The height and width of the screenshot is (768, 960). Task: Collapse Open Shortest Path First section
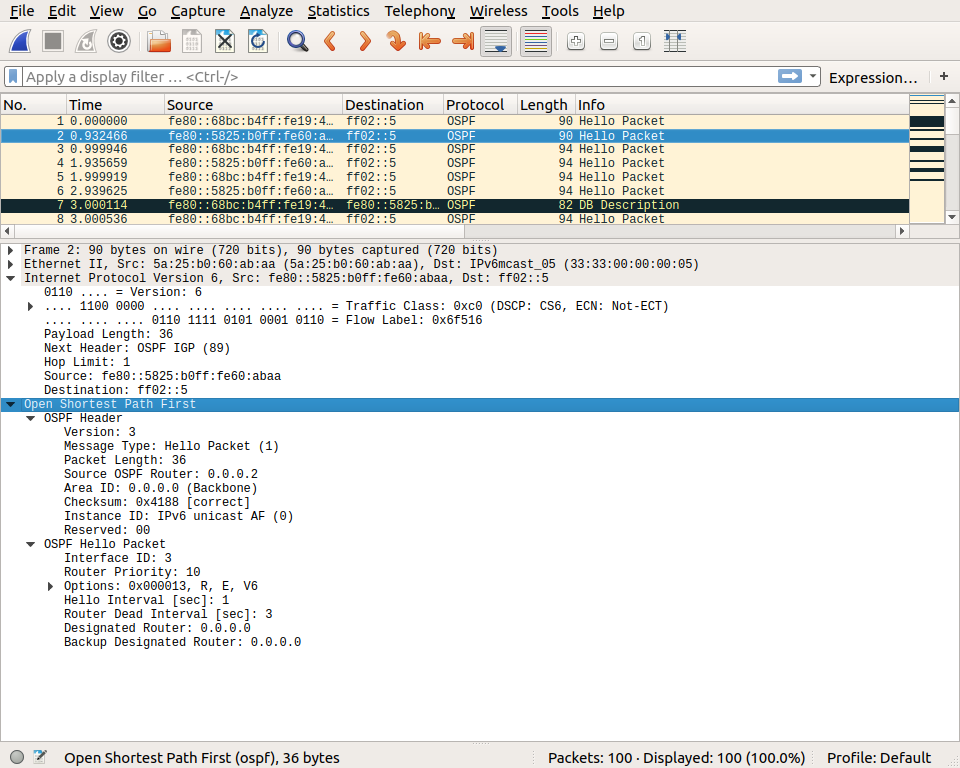(10, 404)
